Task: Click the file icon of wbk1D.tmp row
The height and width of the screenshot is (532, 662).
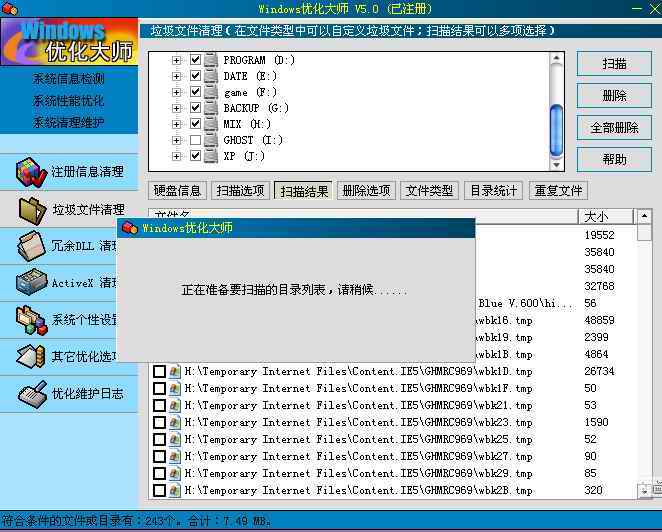Action: point(174,372)
